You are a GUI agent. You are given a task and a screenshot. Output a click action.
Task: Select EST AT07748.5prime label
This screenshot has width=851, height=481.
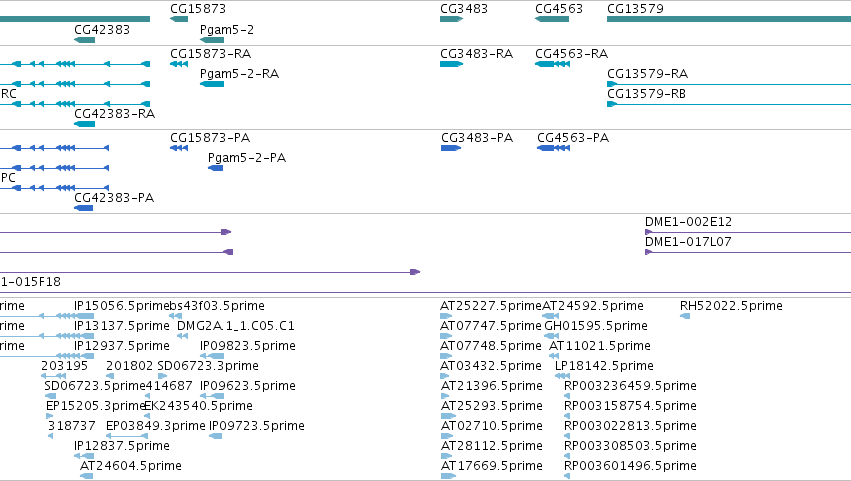(491, 346)
